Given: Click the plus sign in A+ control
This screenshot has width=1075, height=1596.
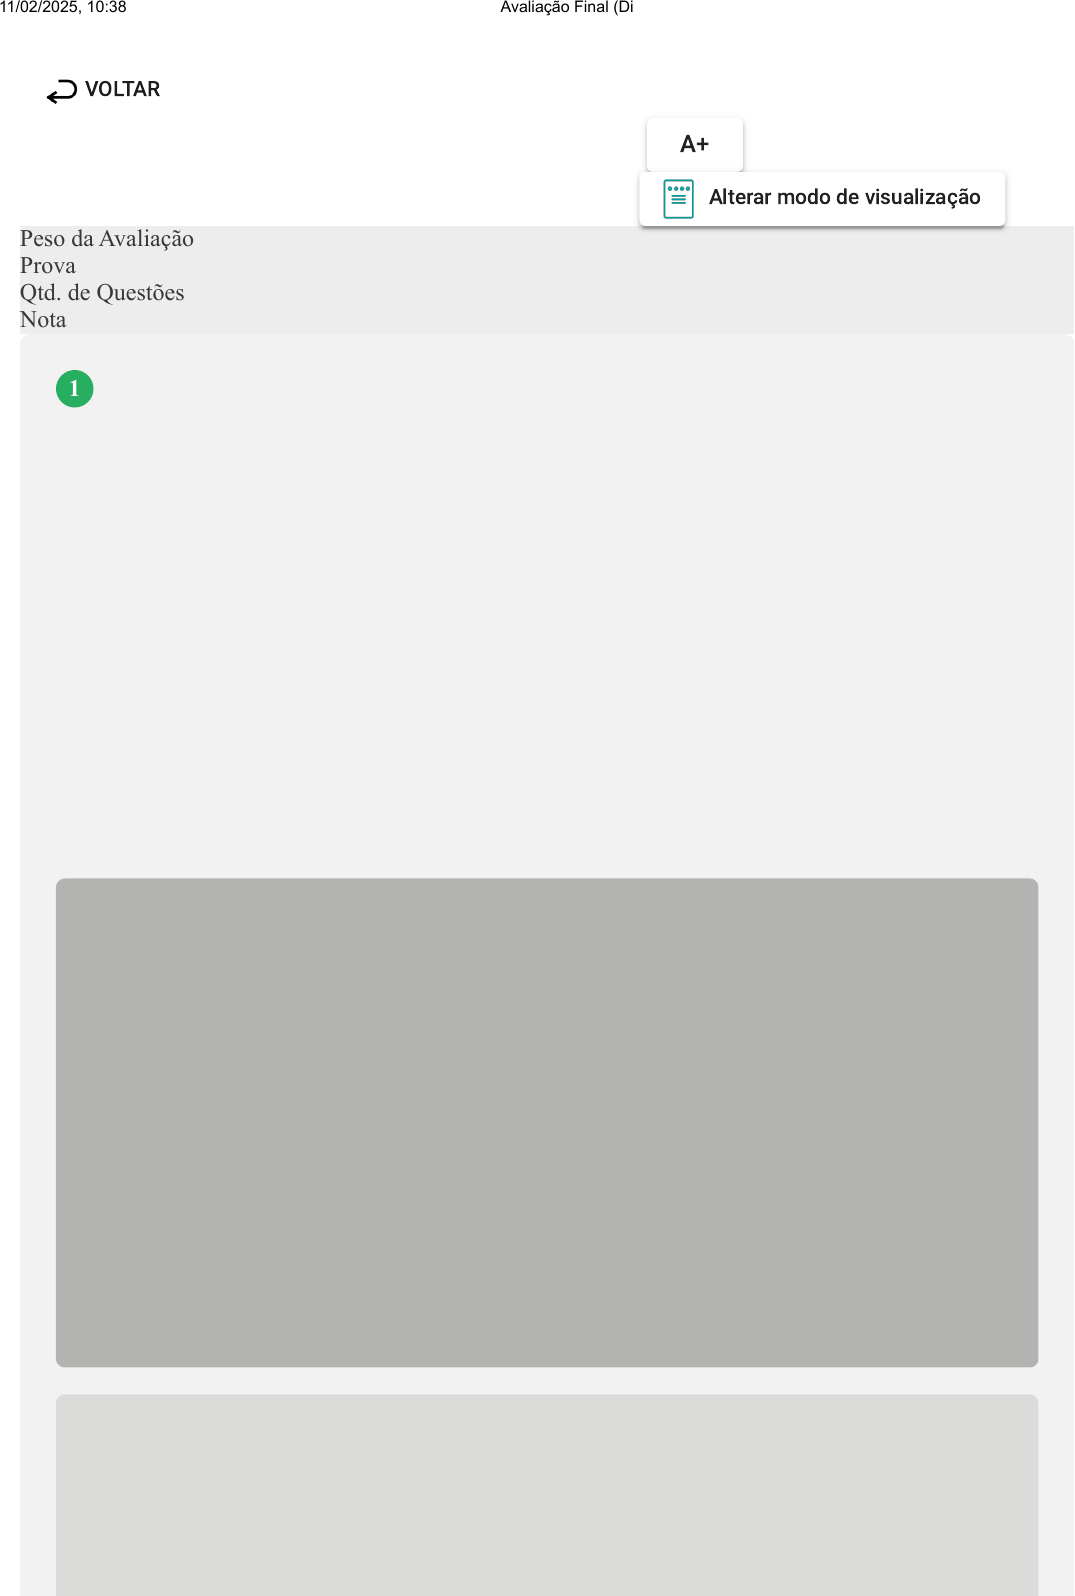Looking at the screenshot, I should 702,144.
